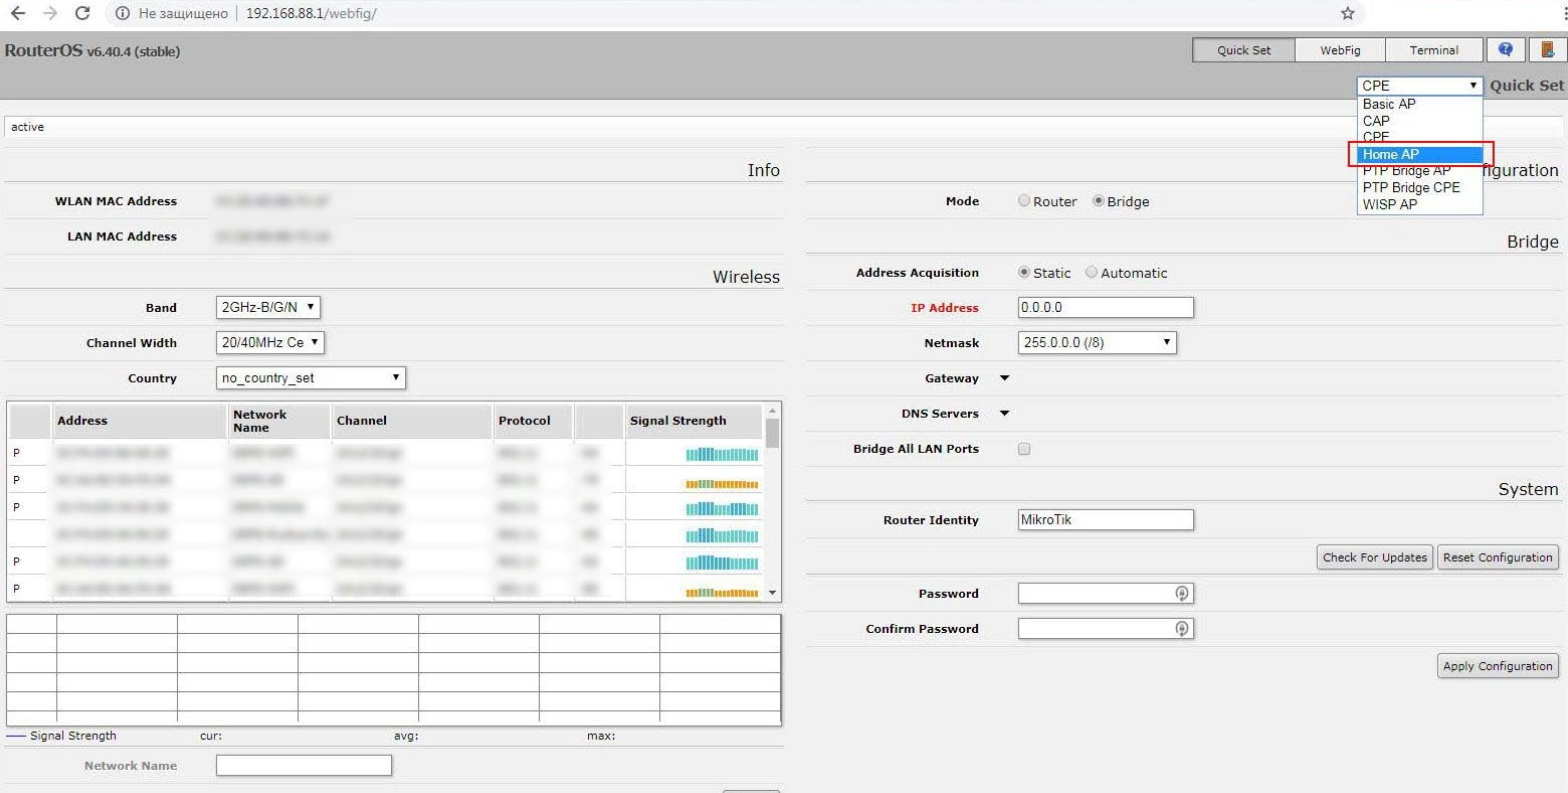Select Home AP from the mode list
1568x793 pixels.
coord(1420,154)
